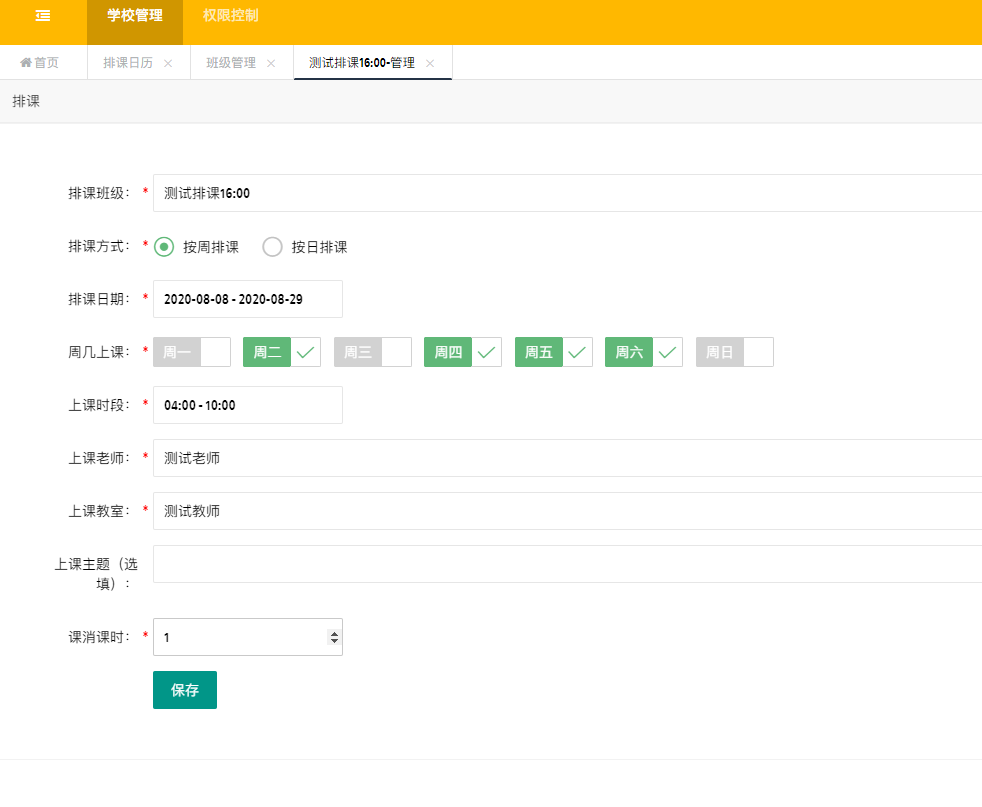Collapse the sidebar with the menu icon
This screenshot has height=807, width=982.
click(x=43, y=16)
